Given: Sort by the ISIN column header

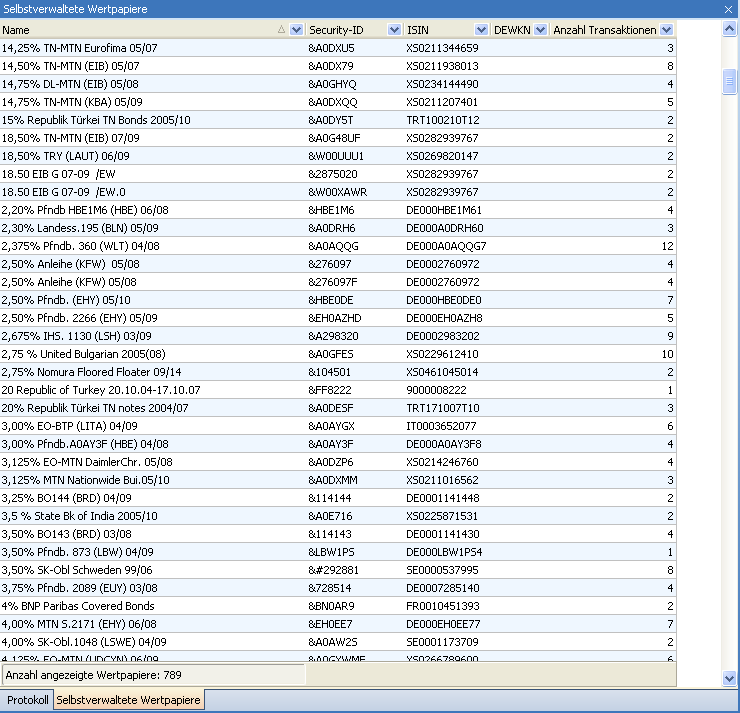Looking at the screenshot, I should click(x=438, y=30).
